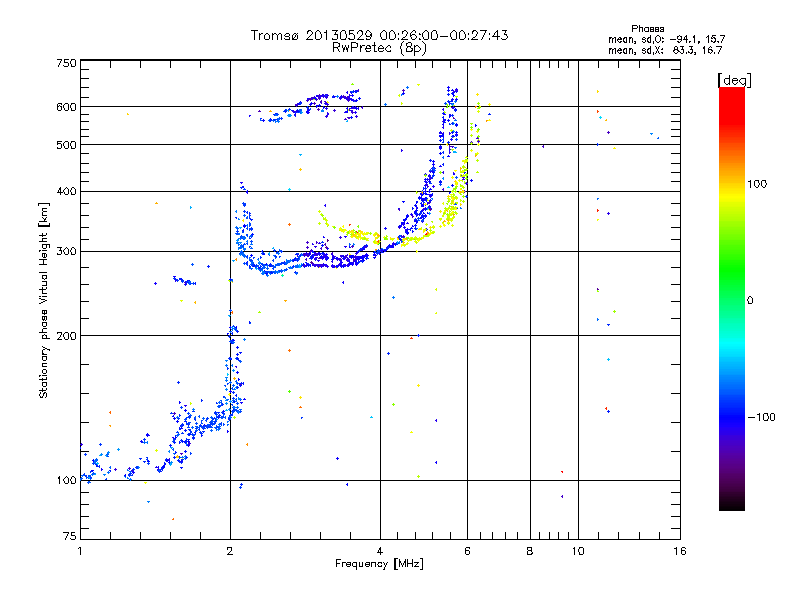Click the y-axis tick label "200"
This screenshot has height=600, width=800.
(66, 336)
